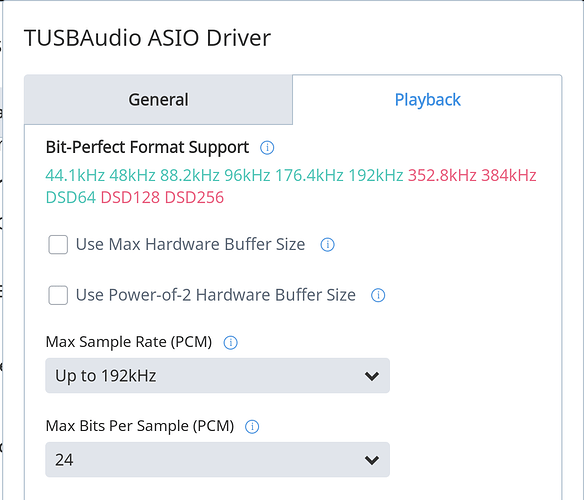584x500 pixels.
Task: Open the Up to 192kHz sample rate dropdown
Action: coord(218,376)
